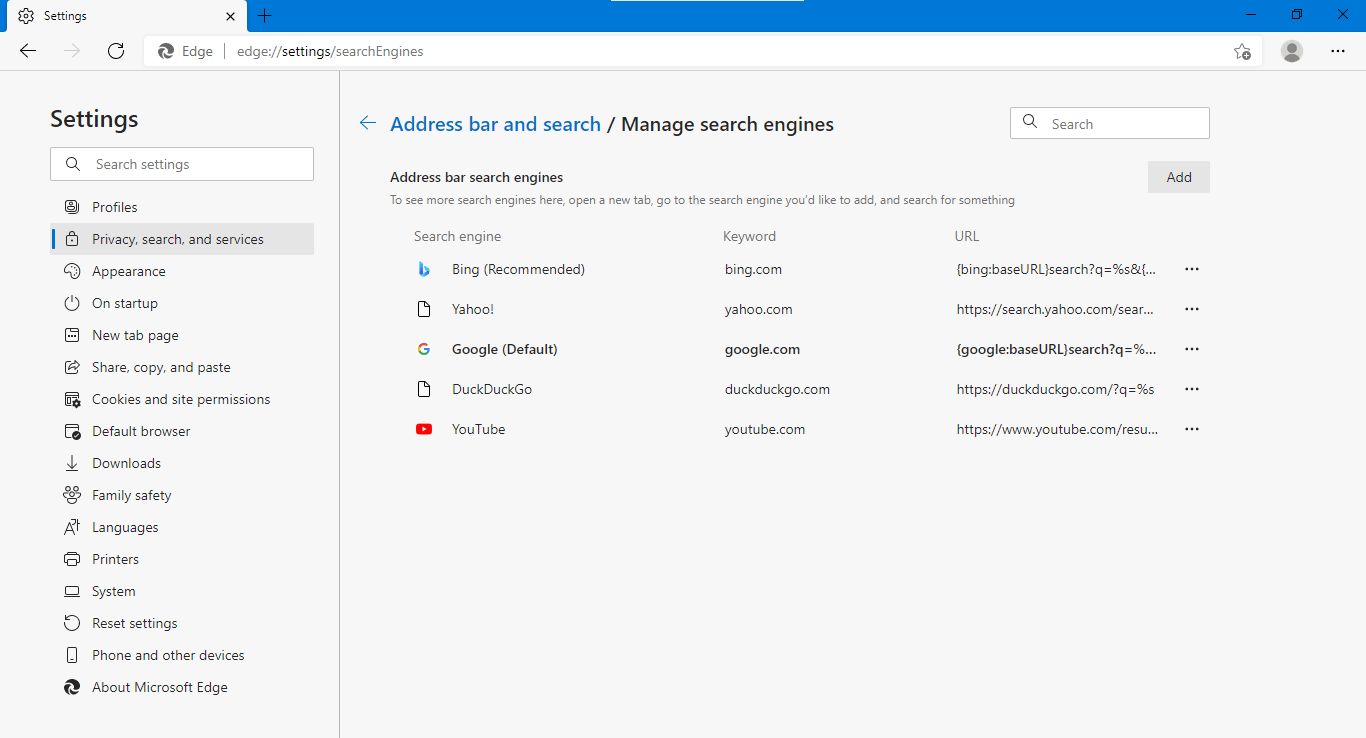Click the YouTube logo icon
Screen dimensions: 1366x738
pyautogui.click(x=424, y=429)
